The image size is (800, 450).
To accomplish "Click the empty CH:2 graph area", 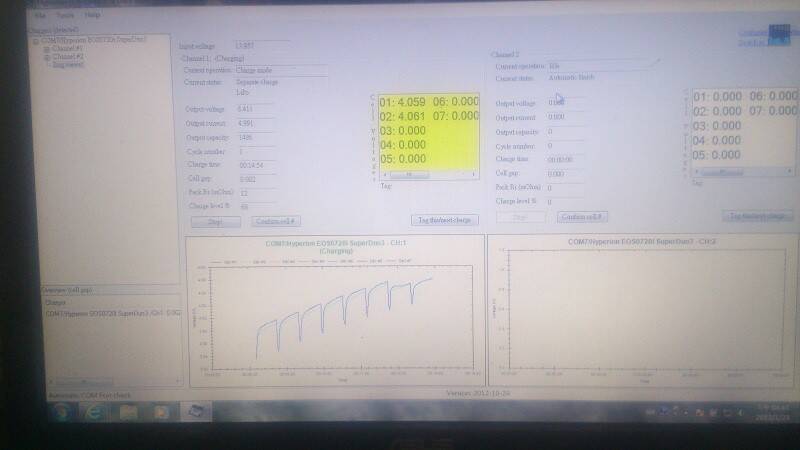I will [646, 309].
